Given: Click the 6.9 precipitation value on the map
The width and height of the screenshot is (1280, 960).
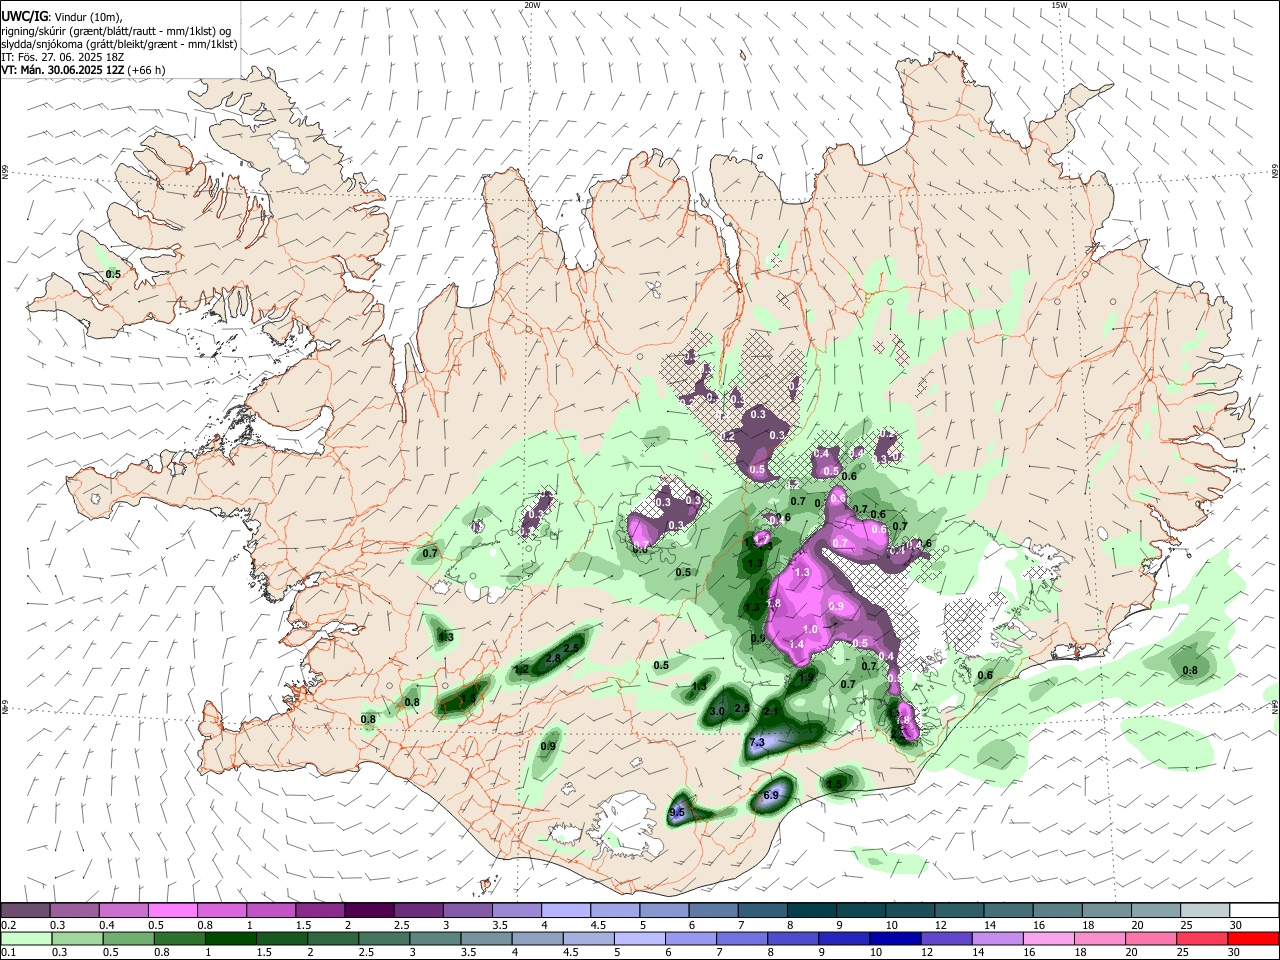Looking at the screenshot, I should [x=771, y=795].
